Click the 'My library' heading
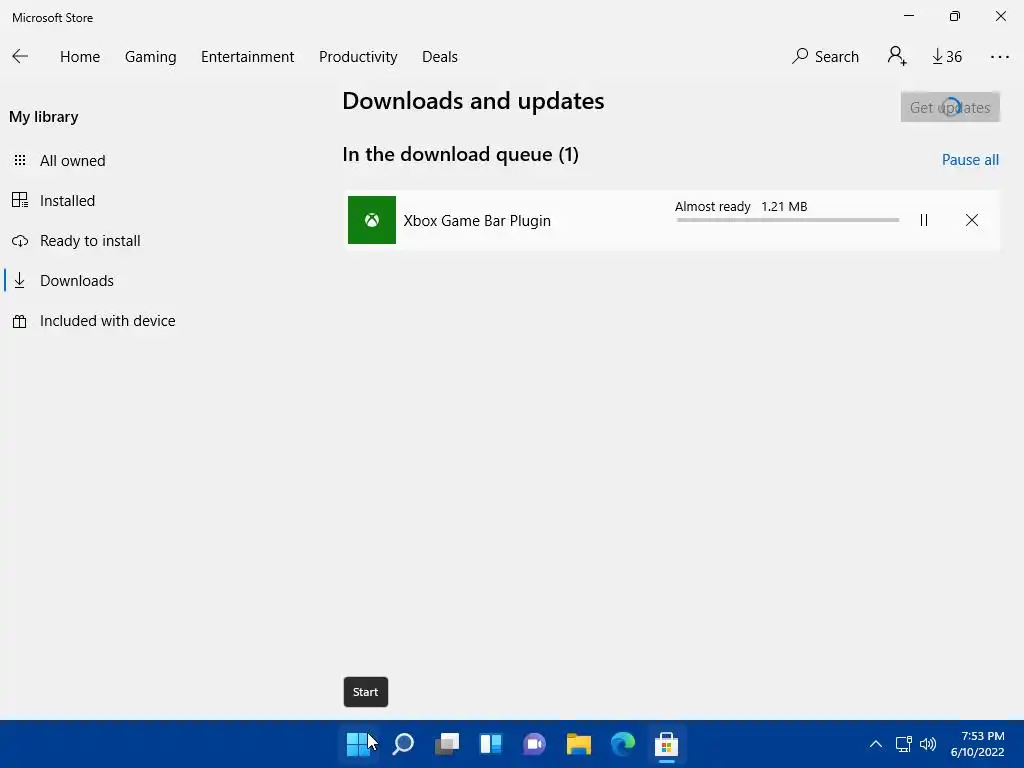The width and height of the screenshot is (1024, 768). 44,117
